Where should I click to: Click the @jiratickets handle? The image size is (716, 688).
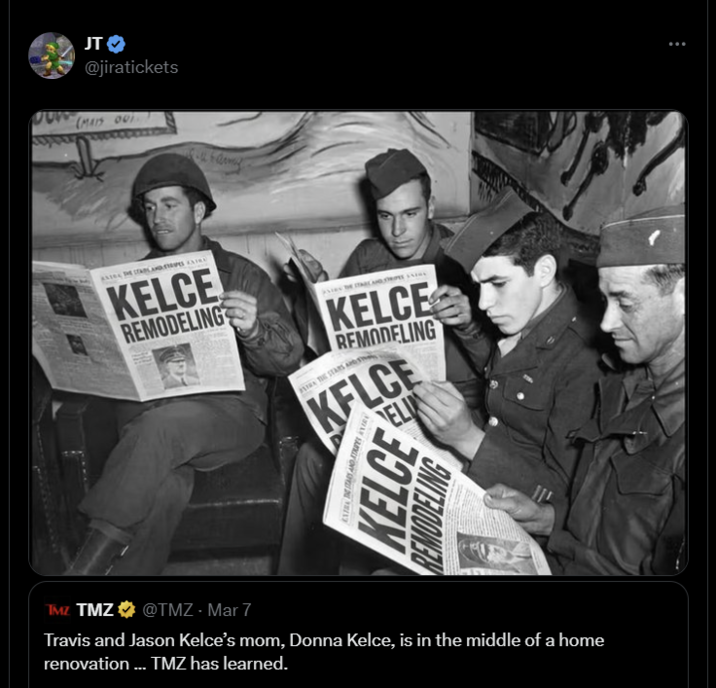[x=132, y=67]
